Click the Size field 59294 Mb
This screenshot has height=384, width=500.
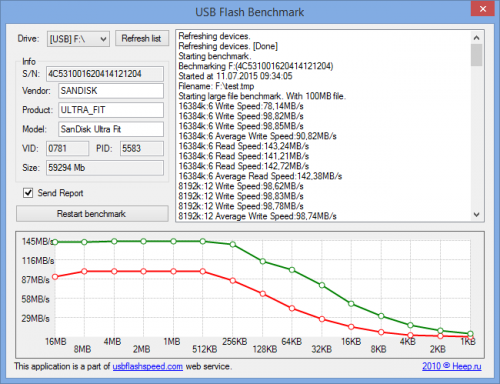click(105, 168)
